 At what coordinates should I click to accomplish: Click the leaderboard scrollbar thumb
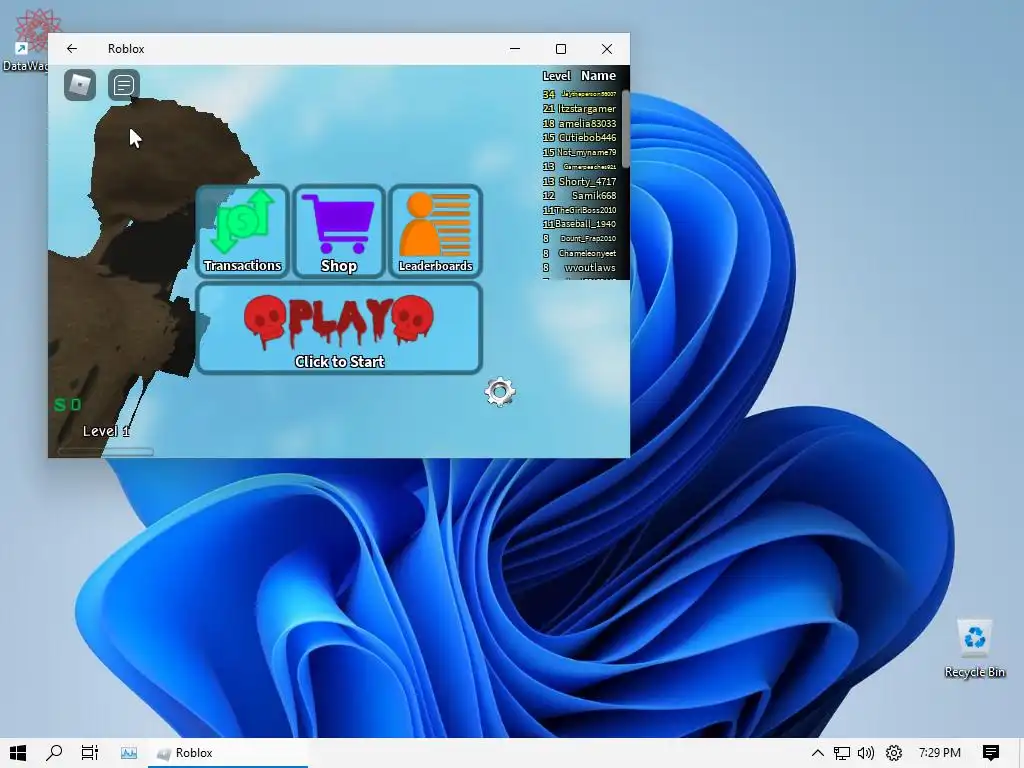click(626, 129)
